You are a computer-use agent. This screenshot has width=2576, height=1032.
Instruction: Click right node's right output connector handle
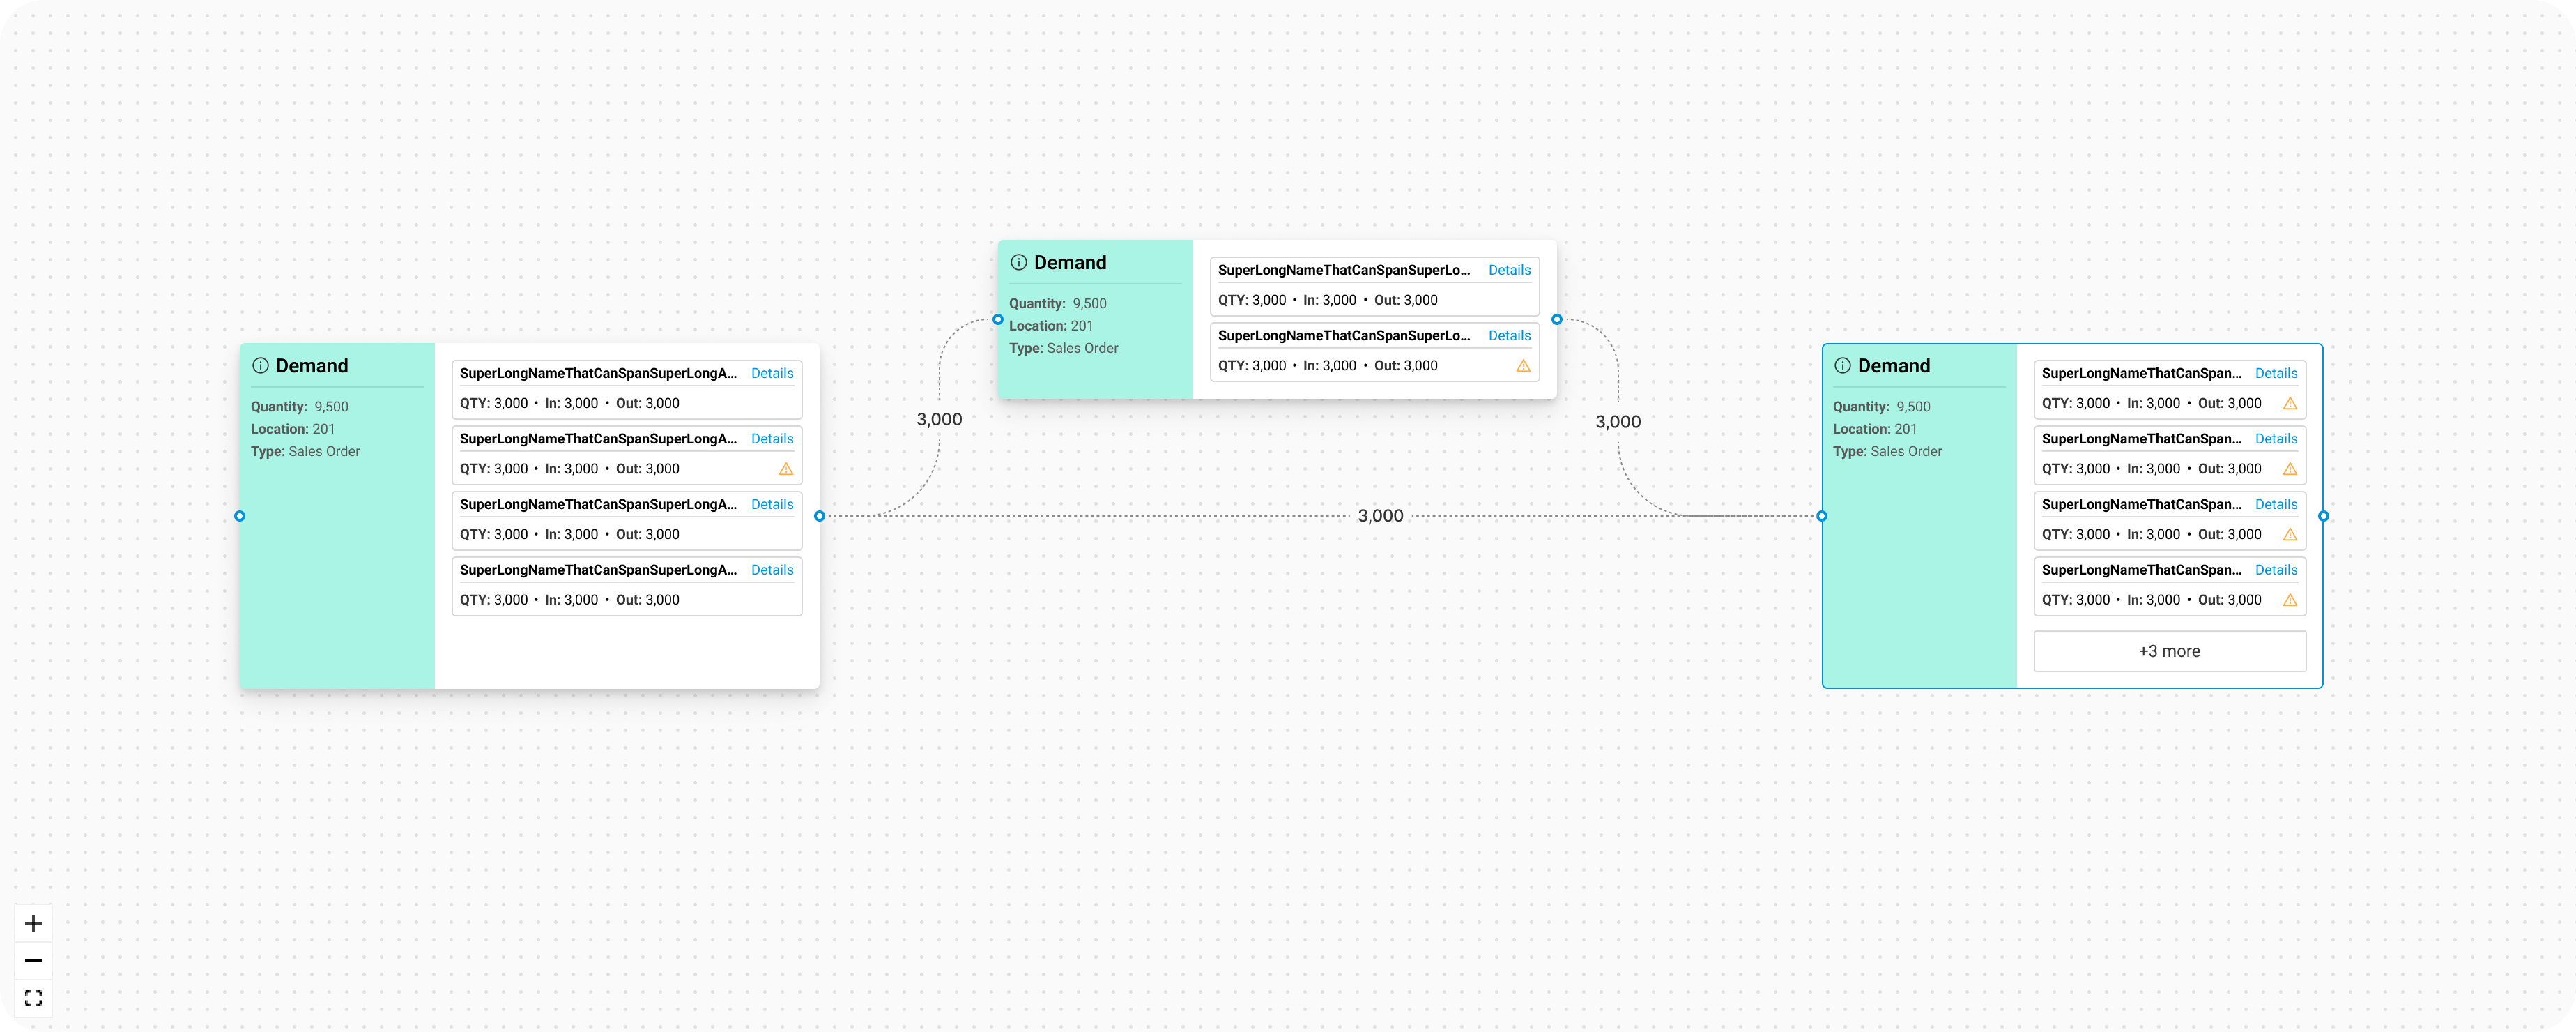[2323, 516]
